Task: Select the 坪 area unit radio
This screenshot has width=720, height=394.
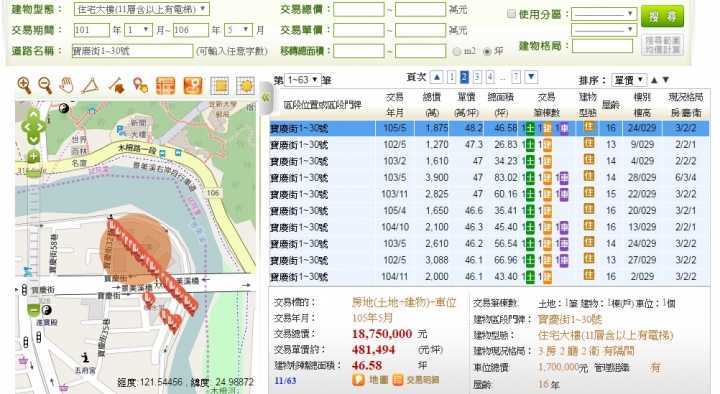Action: click(x=487, y=51)
